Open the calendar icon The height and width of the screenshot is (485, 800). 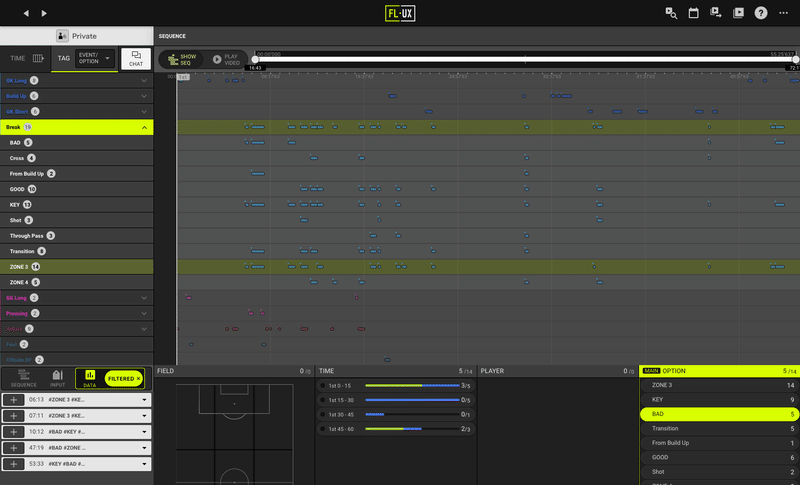tap(693, 13)
